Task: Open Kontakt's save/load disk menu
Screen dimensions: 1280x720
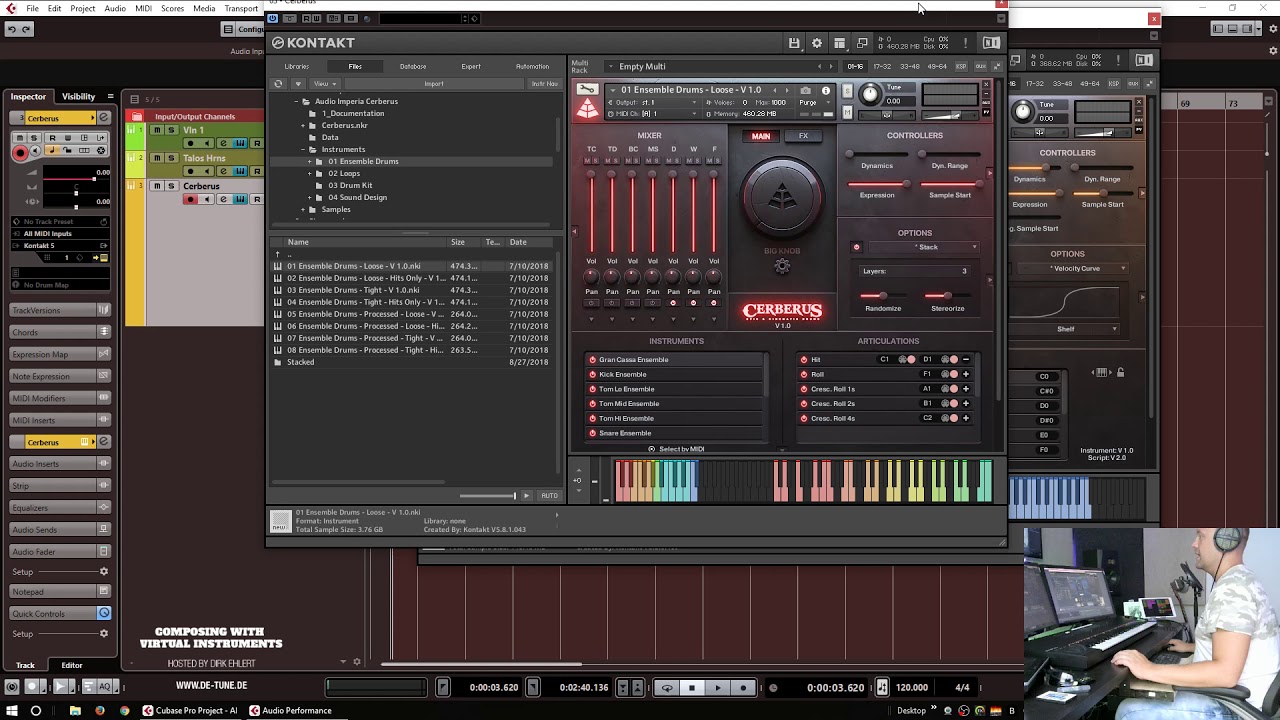Action: [x=794, y=43]
